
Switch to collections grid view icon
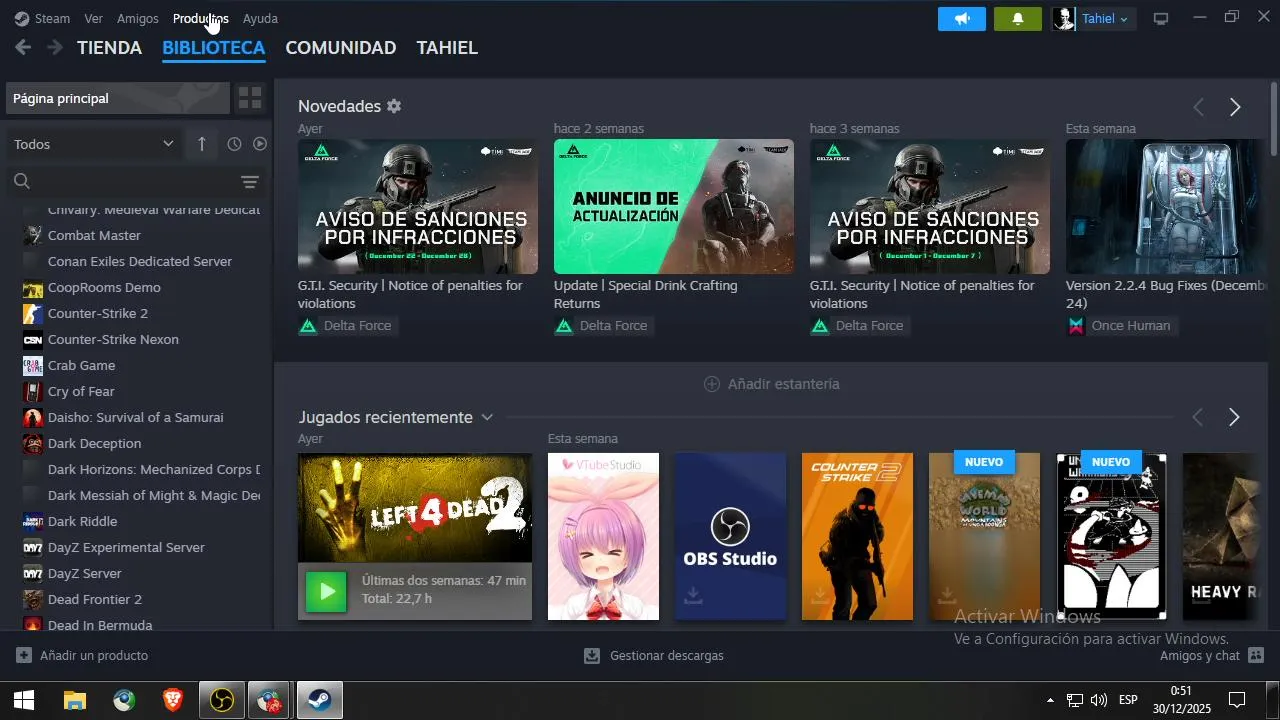pos(250,98)
